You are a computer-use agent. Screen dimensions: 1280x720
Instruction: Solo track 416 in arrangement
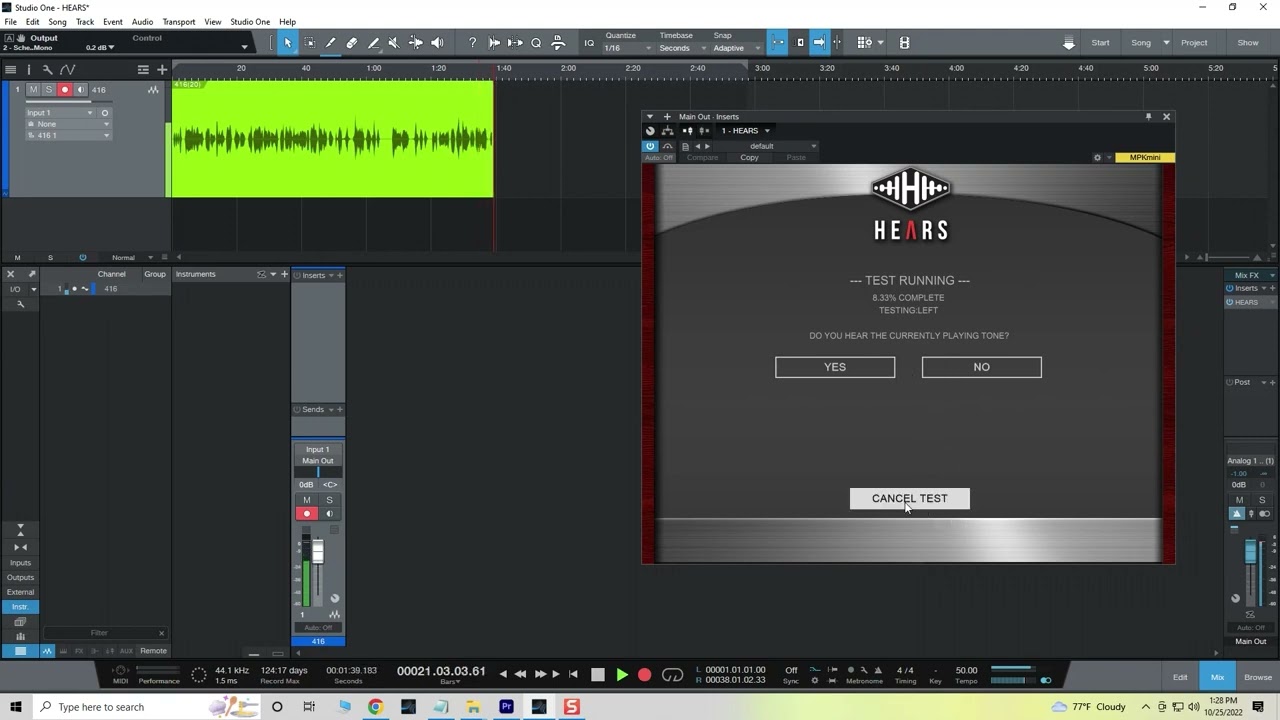49,90
